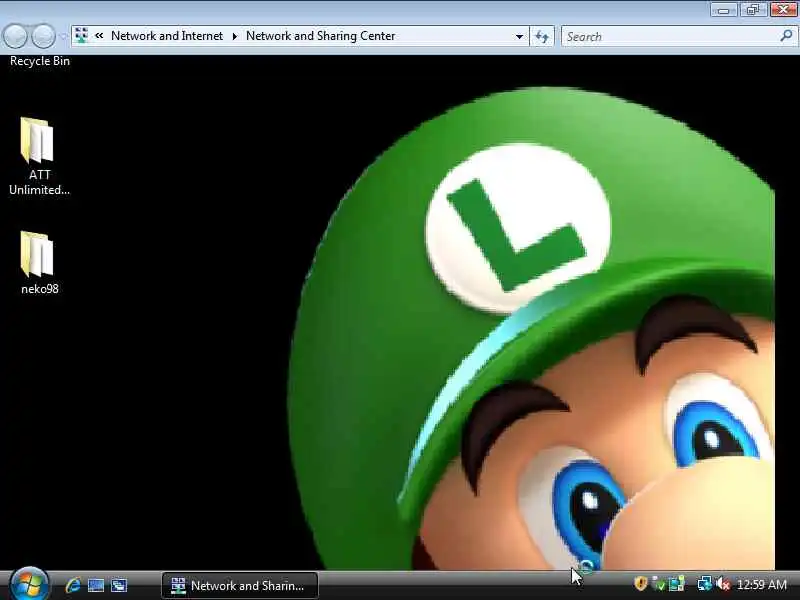Viewport: 800px width, 600px height.
Task: Expand the double-chevron breadcrumb overflow
Action: click(x=99, y=36)
